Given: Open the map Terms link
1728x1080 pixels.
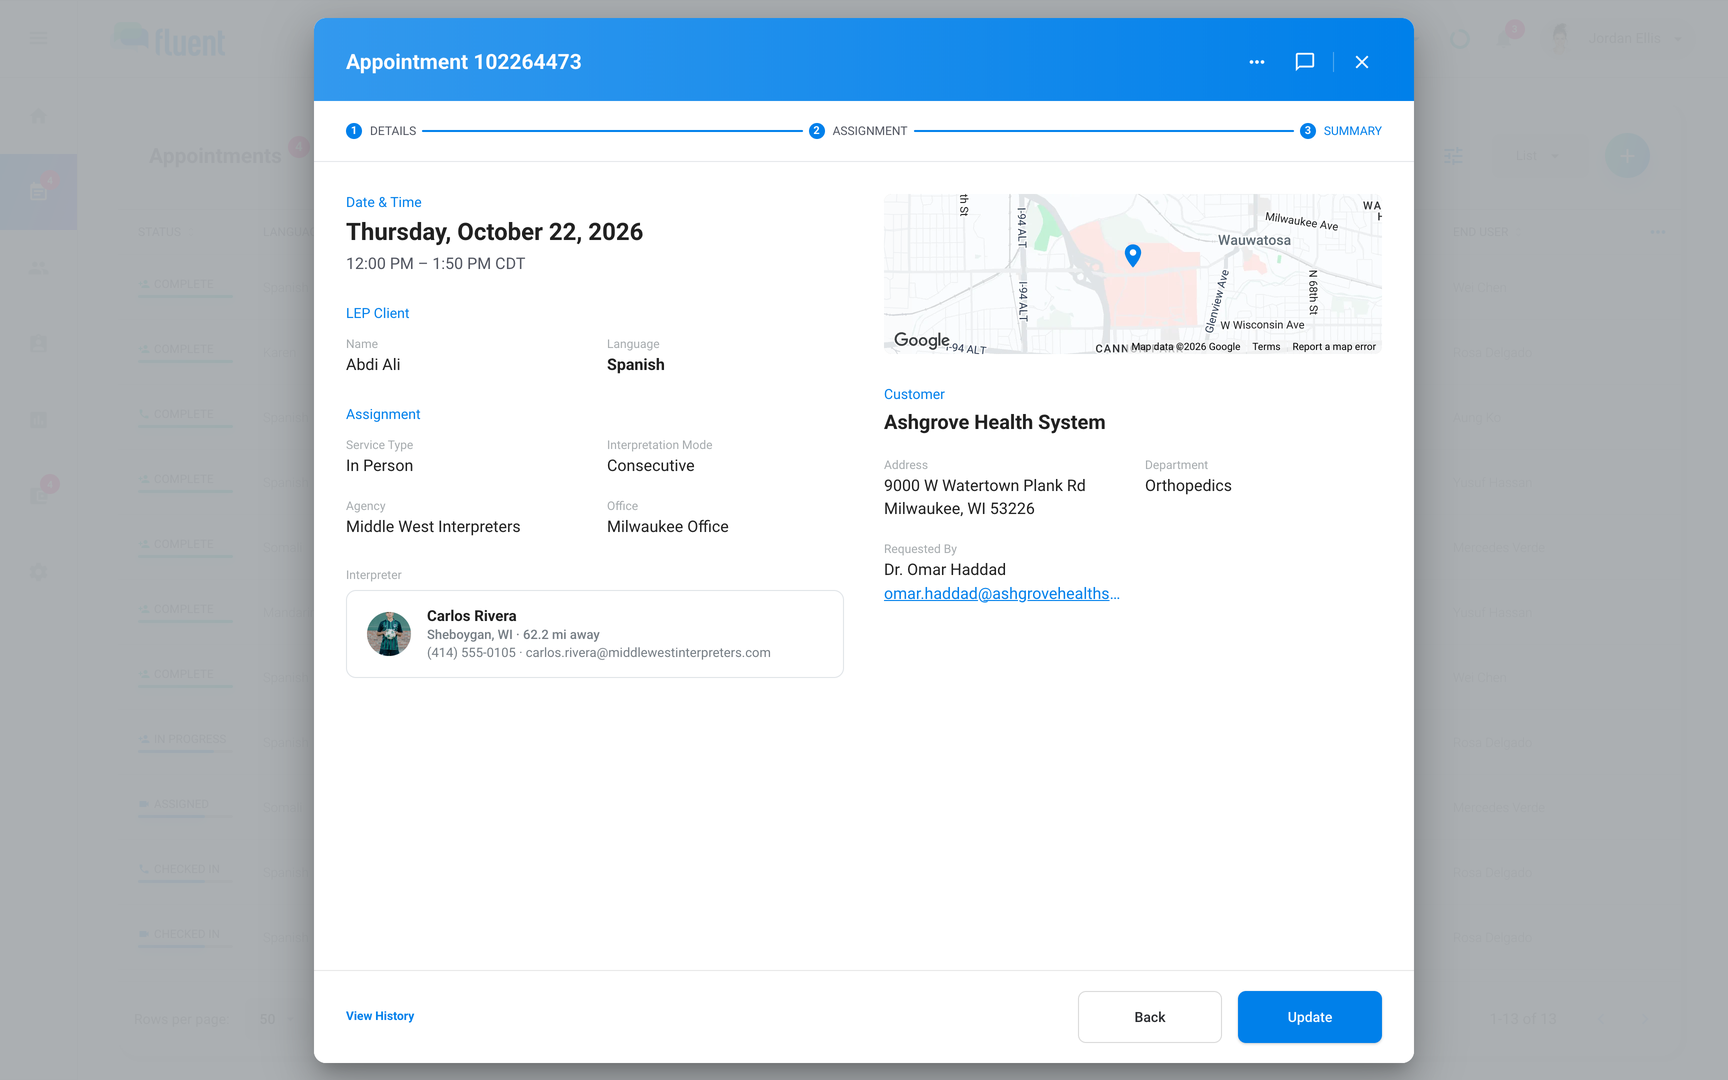Looking at the screenshot, I should pyautogui.click(x=1266, y=347).
